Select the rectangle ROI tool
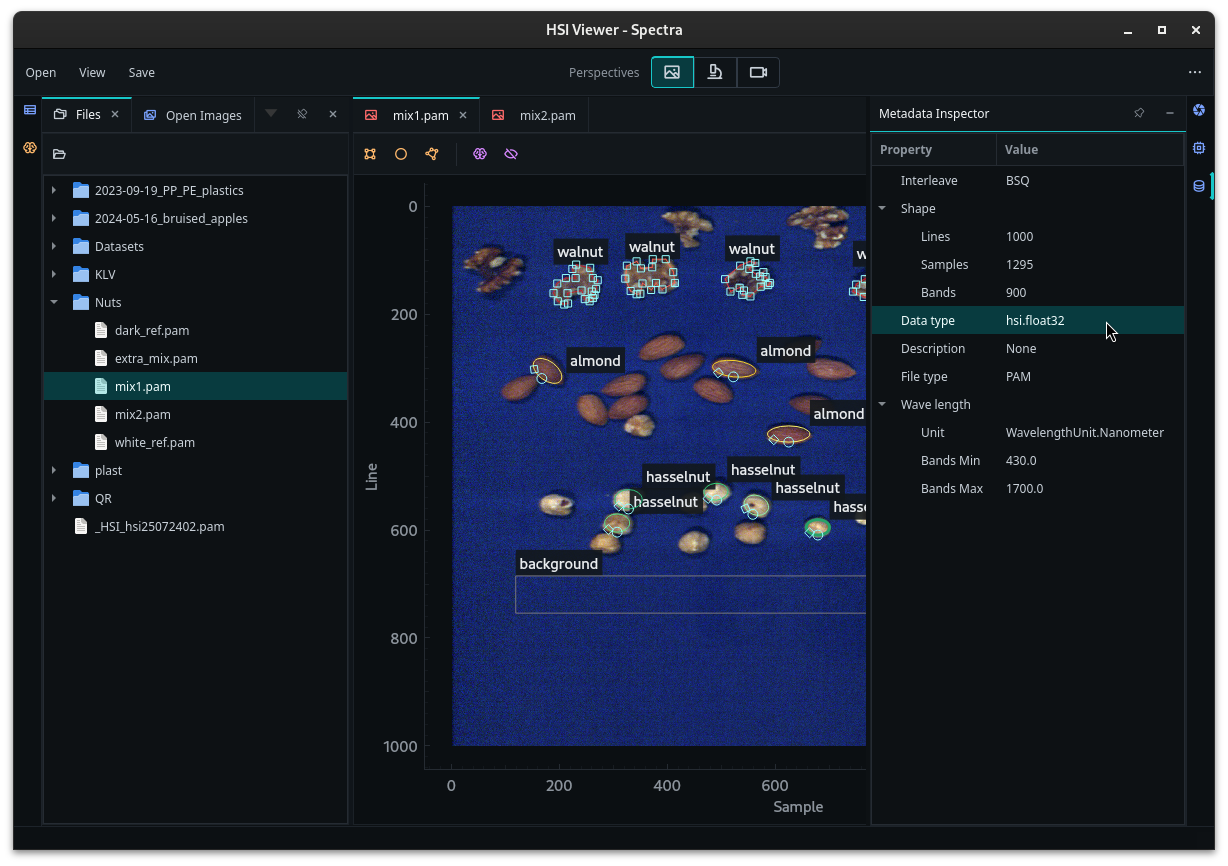Screen dimensions: 1228x866 [370, 154]
